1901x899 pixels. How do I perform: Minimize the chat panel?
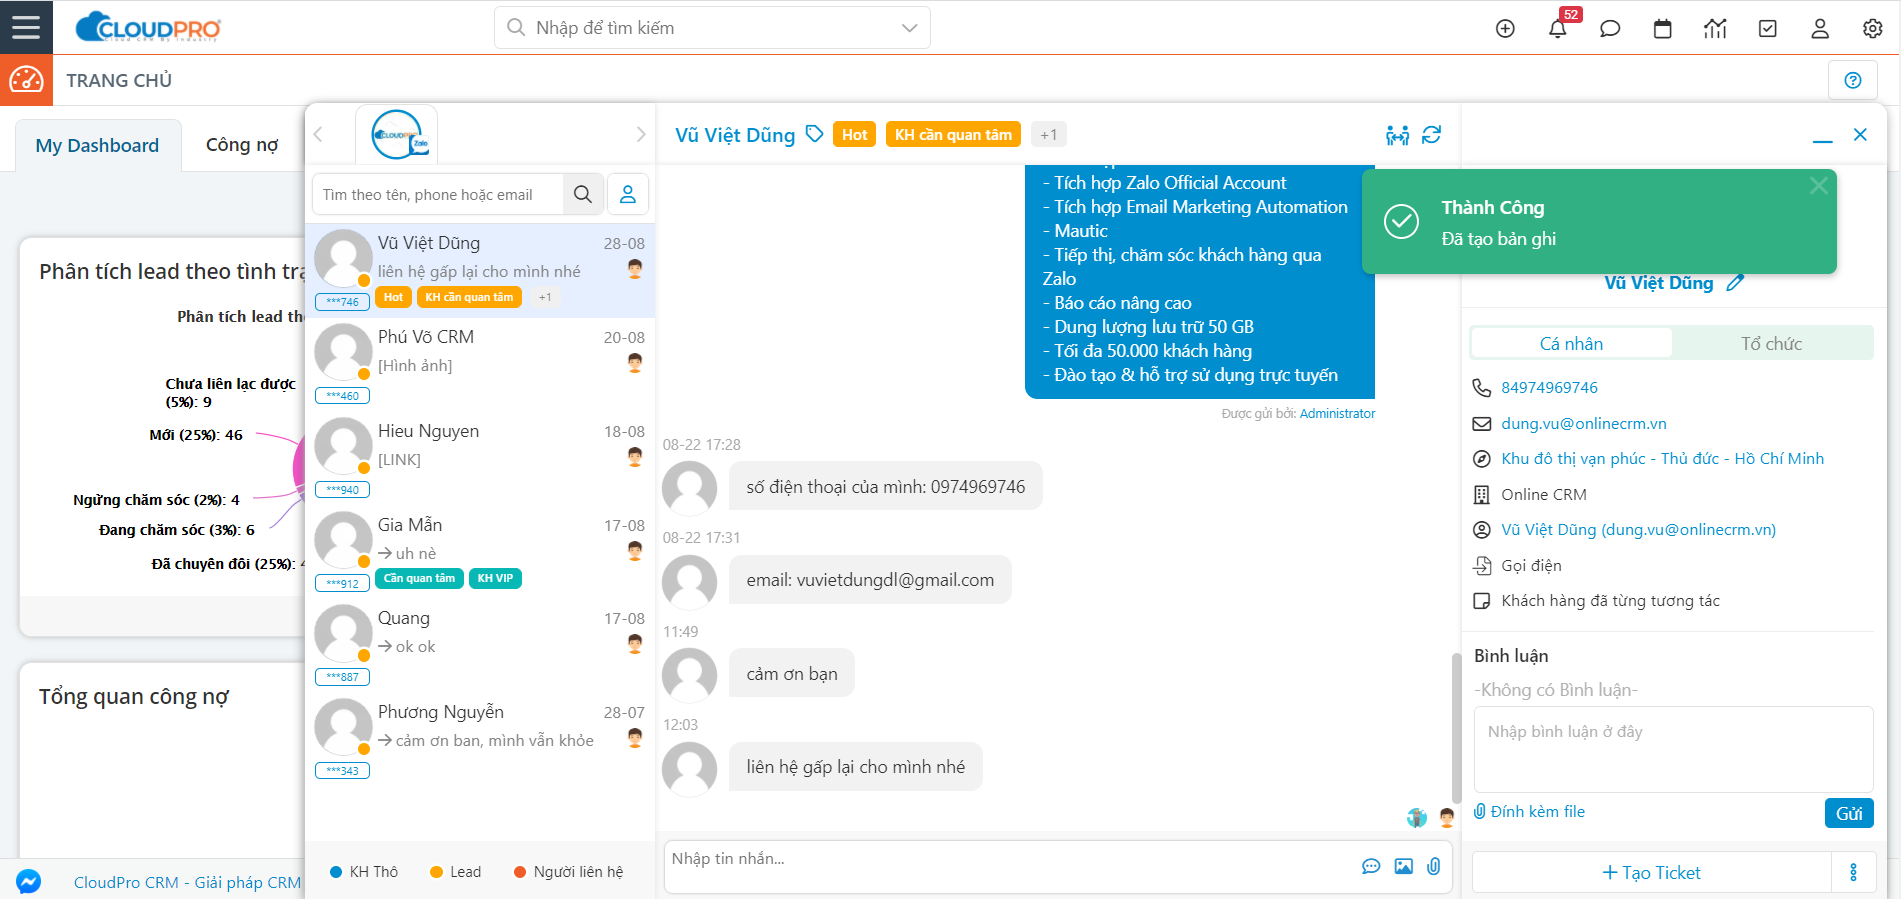click(x=1823, y=140)
